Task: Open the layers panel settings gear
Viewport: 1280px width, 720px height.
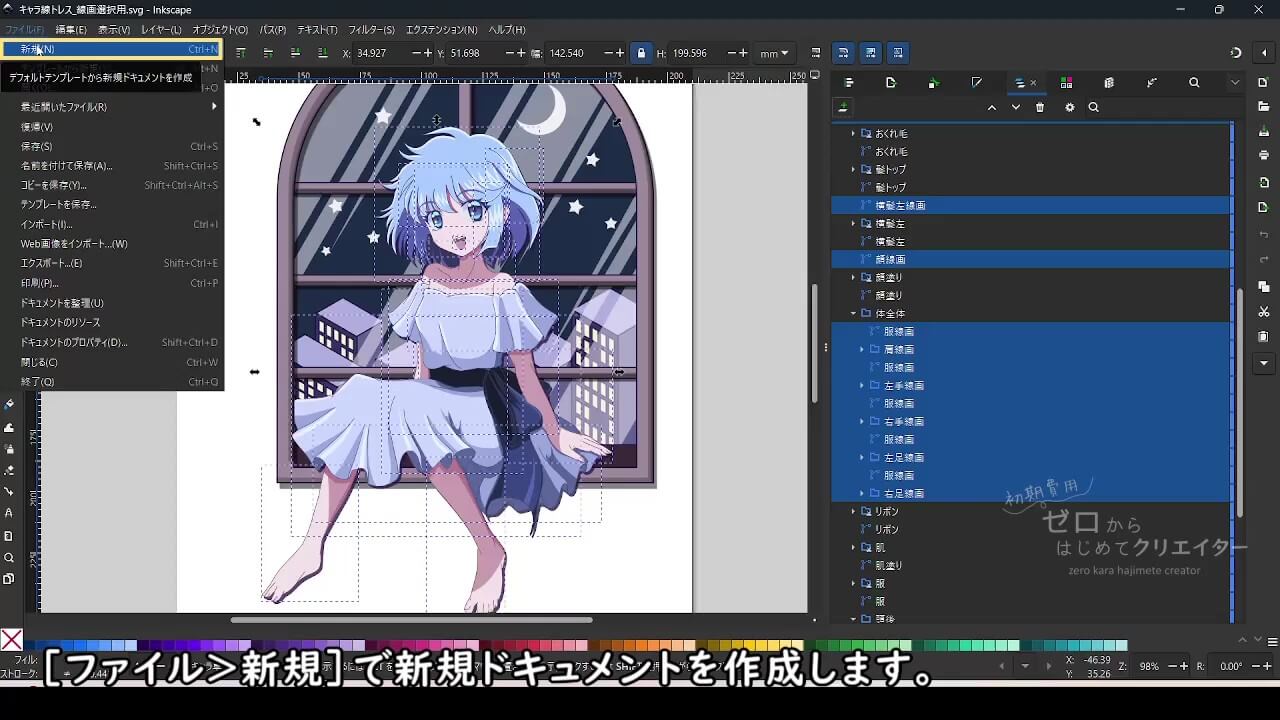Action: point(1069,108)
